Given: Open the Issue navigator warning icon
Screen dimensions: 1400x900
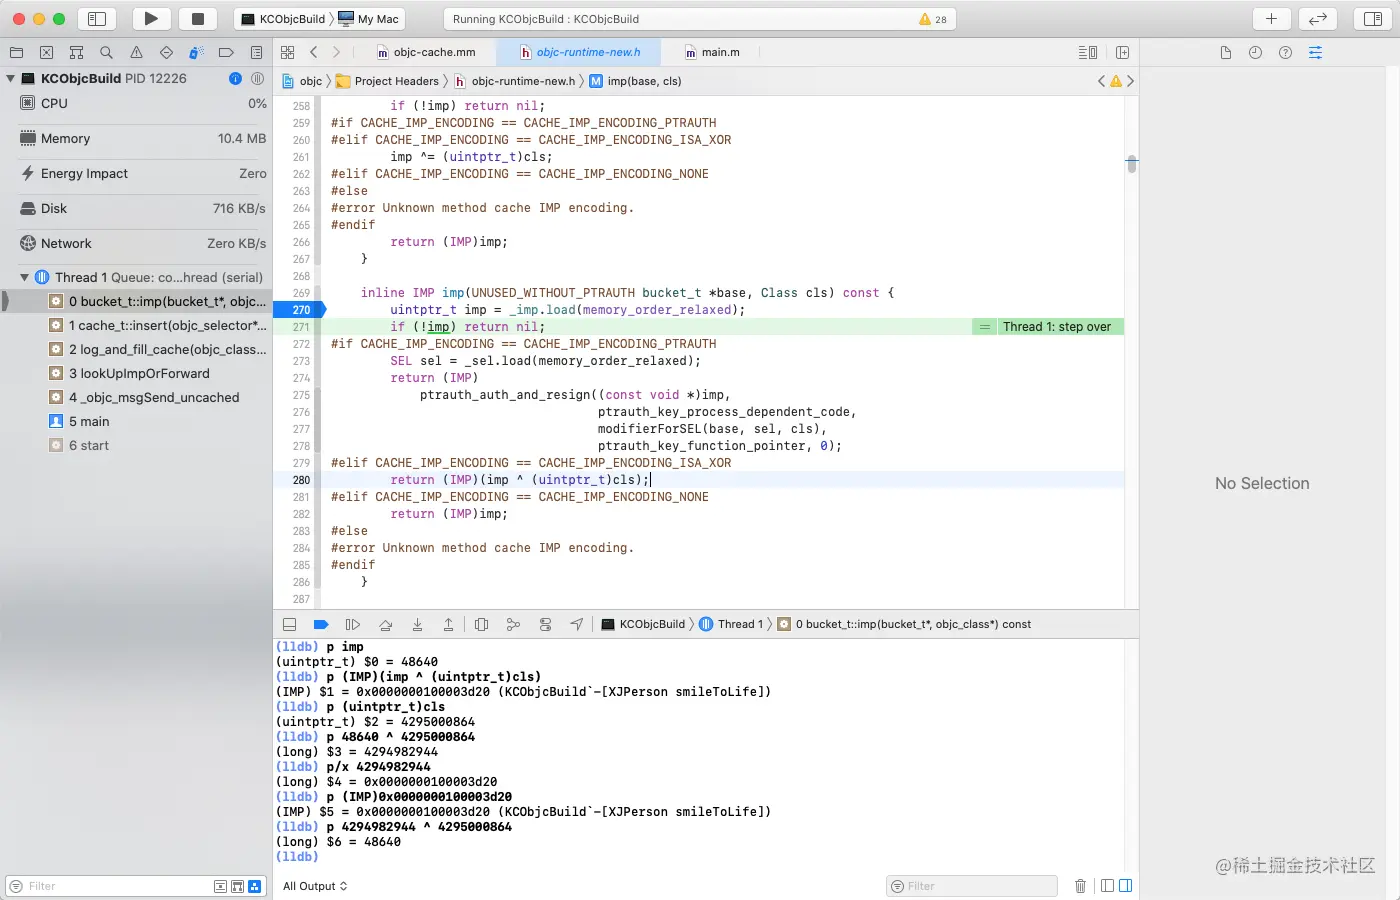Looking at the screenshot, I should pos(136,52).
